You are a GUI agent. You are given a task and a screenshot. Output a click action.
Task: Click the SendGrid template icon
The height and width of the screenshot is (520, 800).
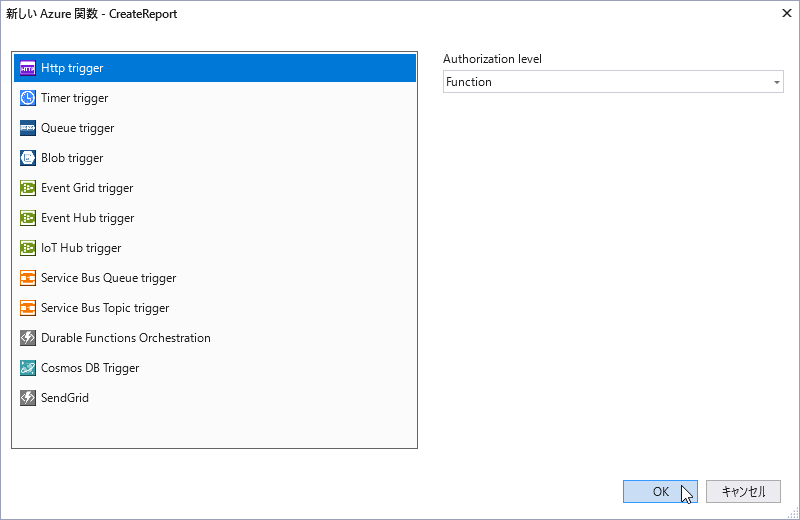pos(28,398)
